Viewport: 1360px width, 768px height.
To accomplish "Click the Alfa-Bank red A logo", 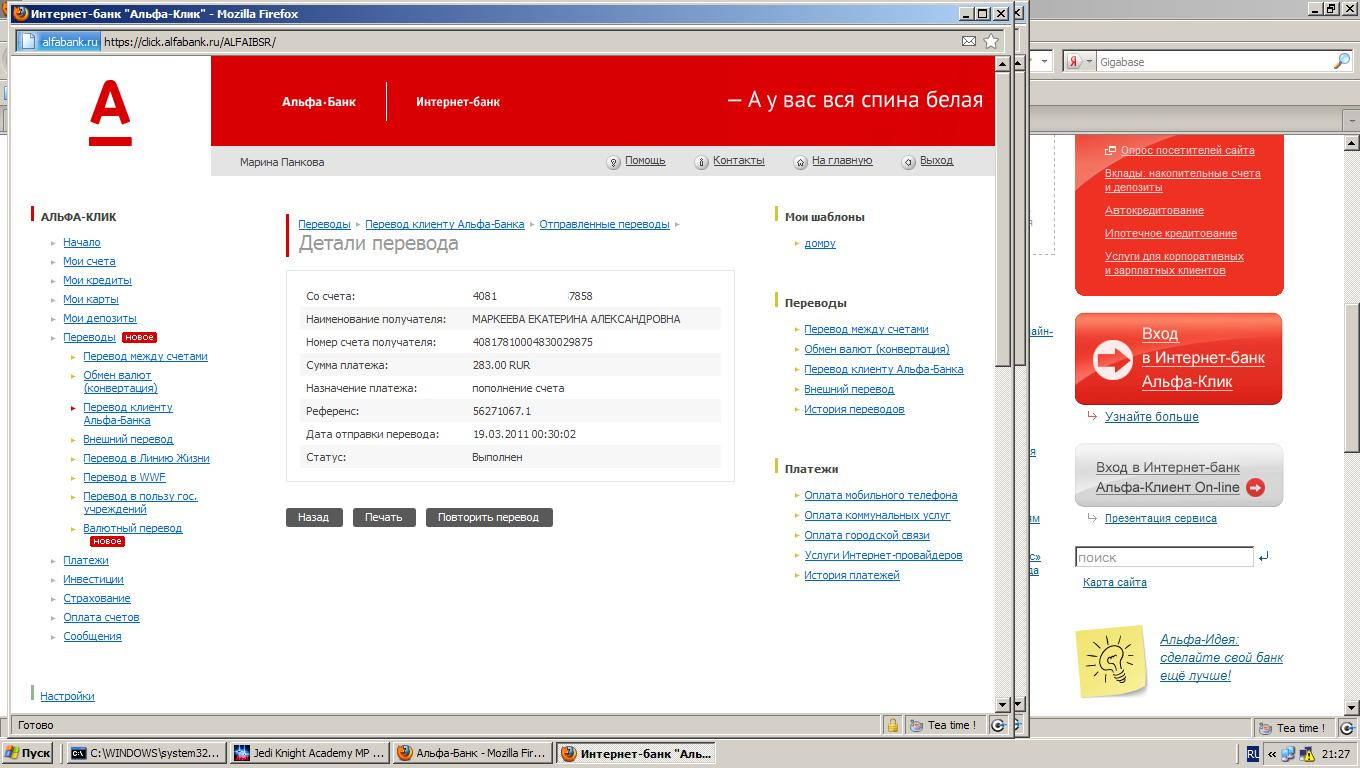I will pos(110,114).
